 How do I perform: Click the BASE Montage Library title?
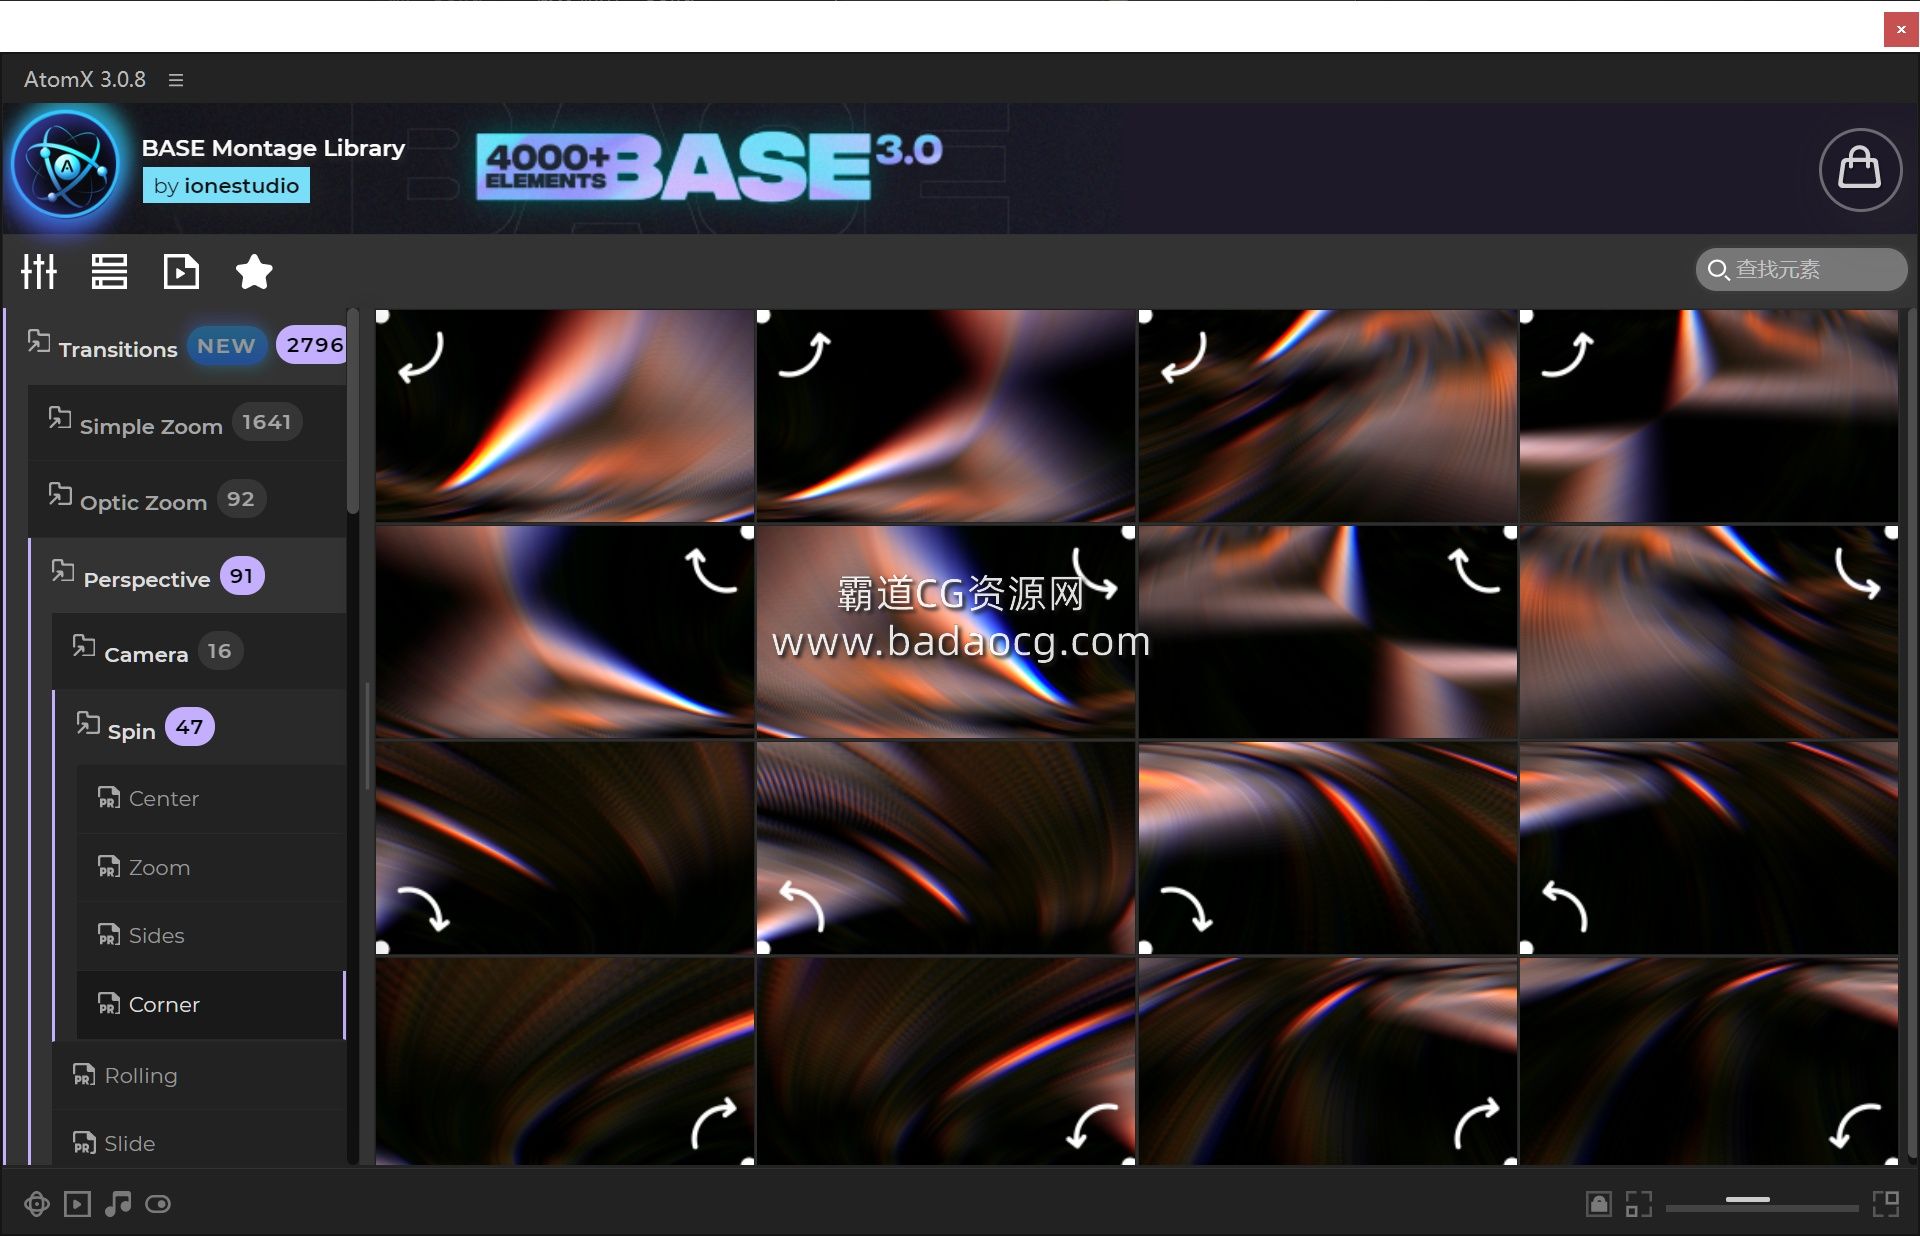coord(273,148)
